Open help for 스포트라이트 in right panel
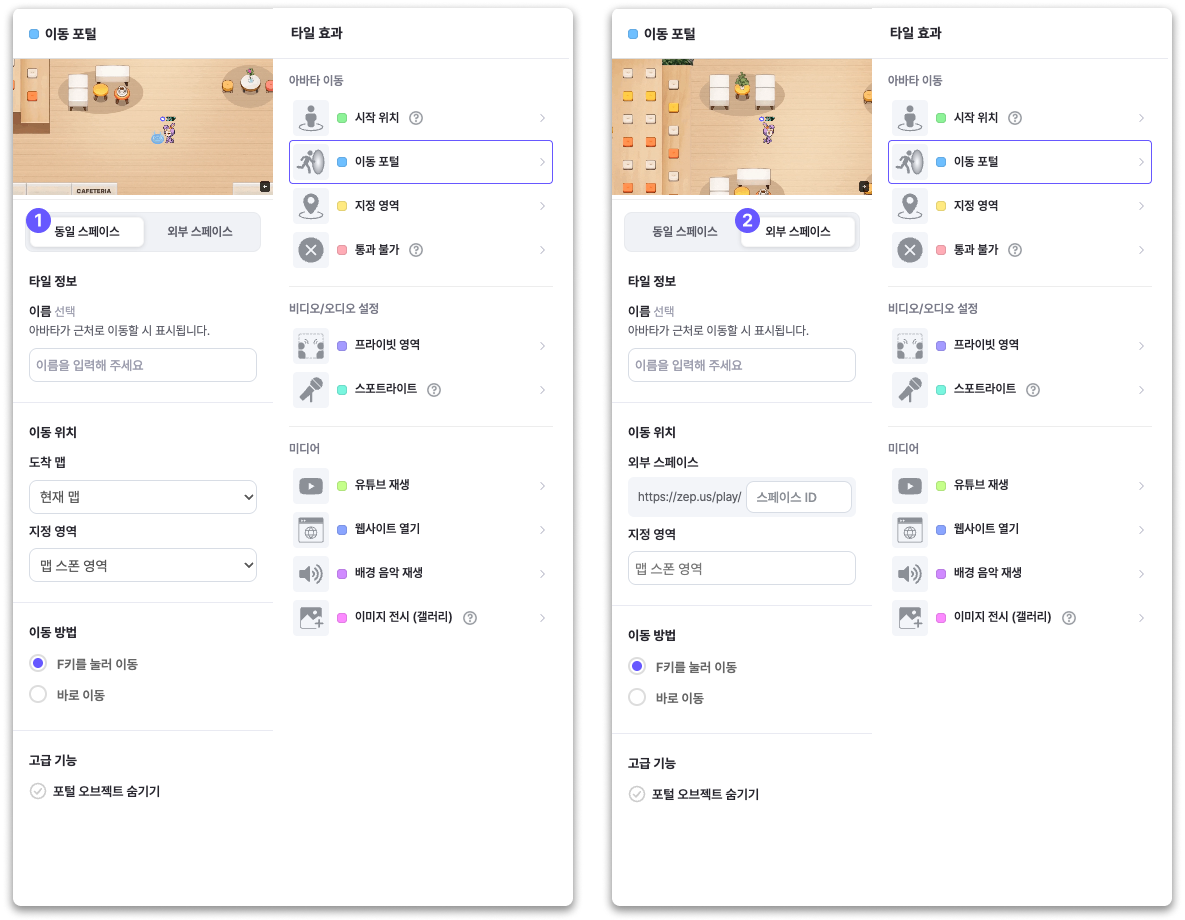 click(x=1033, y=389)
